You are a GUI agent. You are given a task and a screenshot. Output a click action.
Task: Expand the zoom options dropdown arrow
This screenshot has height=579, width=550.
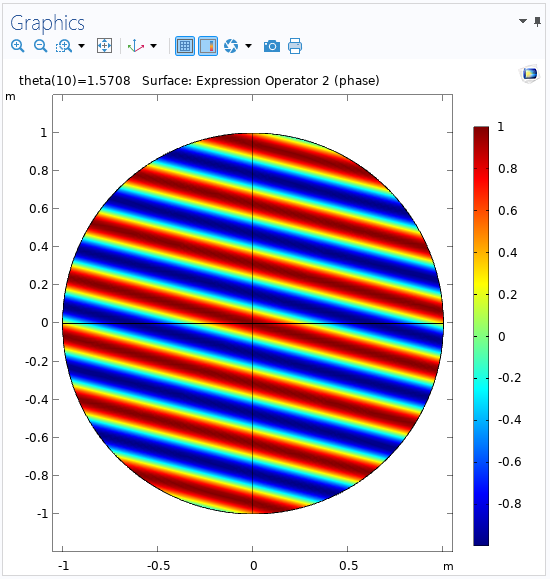point(82,46)
